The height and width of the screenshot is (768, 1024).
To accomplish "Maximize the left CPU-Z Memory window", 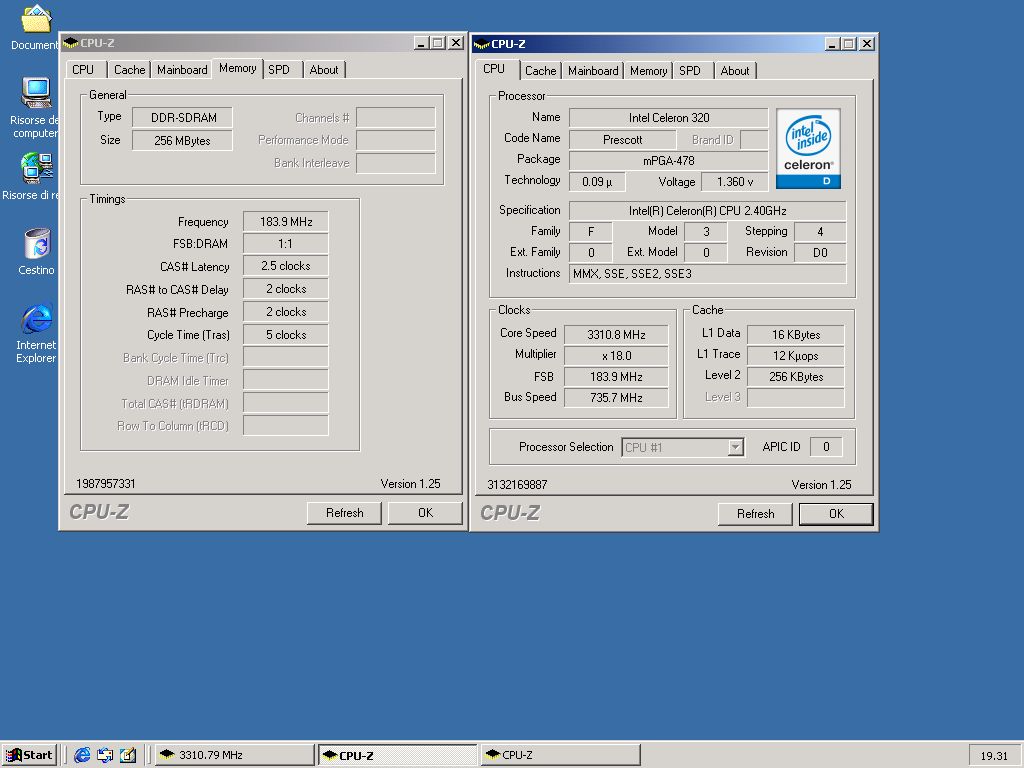I will [438, 43].
